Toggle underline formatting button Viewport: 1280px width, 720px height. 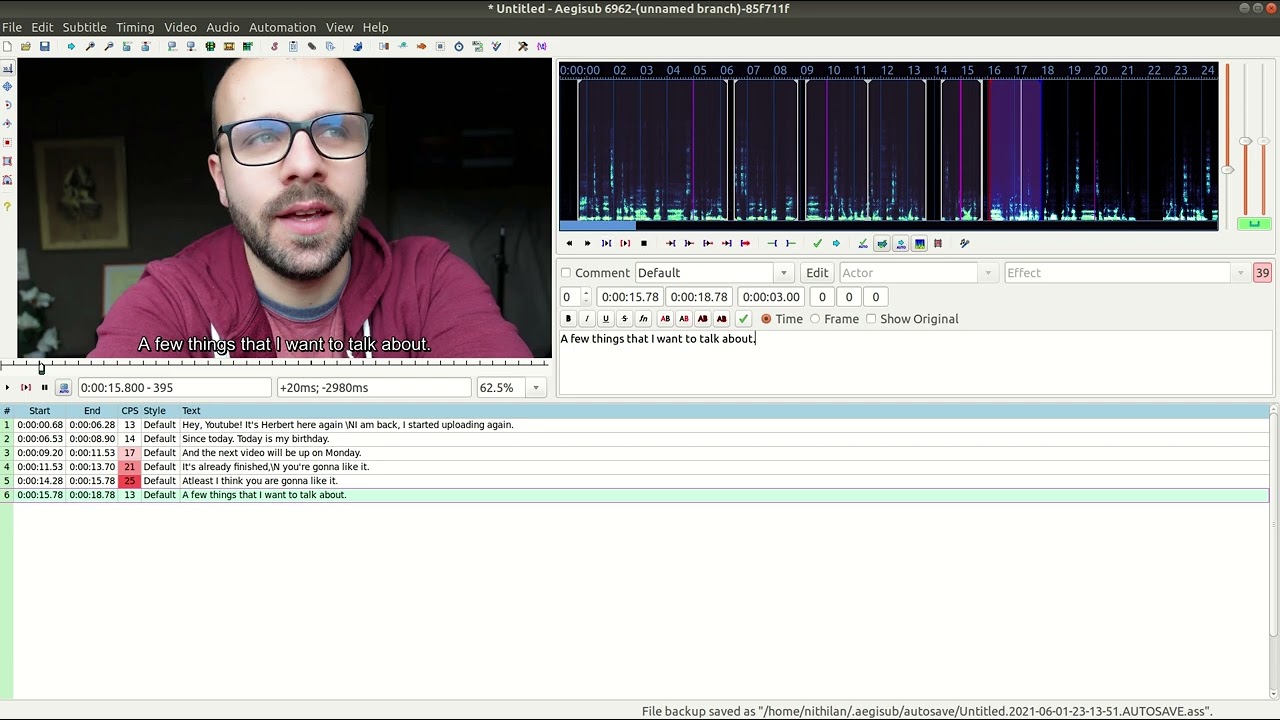(x=605, y=319)
